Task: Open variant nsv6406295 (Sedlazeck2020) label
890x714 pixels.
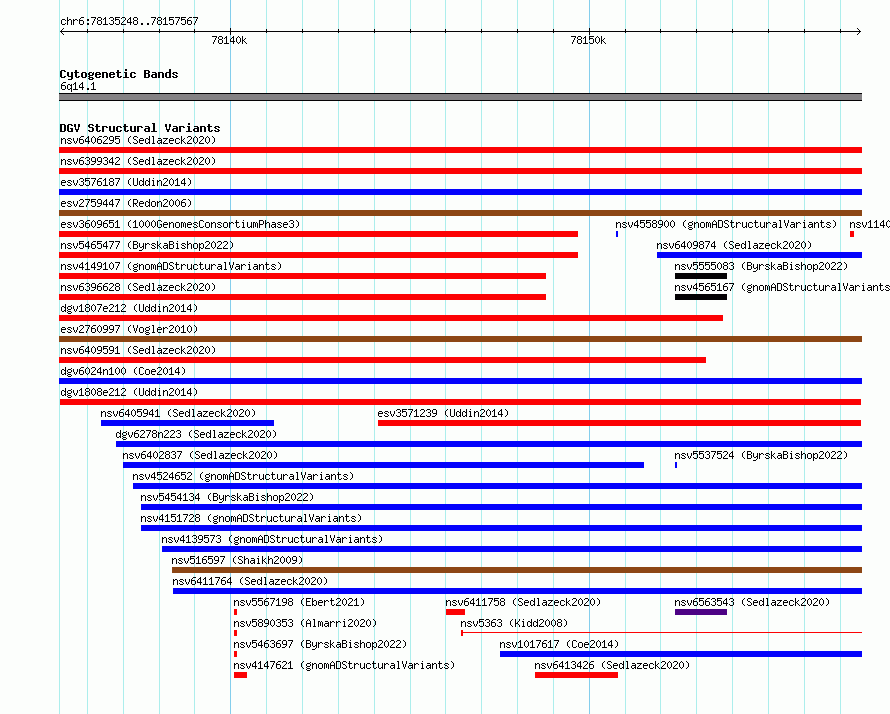Action: 138,140
